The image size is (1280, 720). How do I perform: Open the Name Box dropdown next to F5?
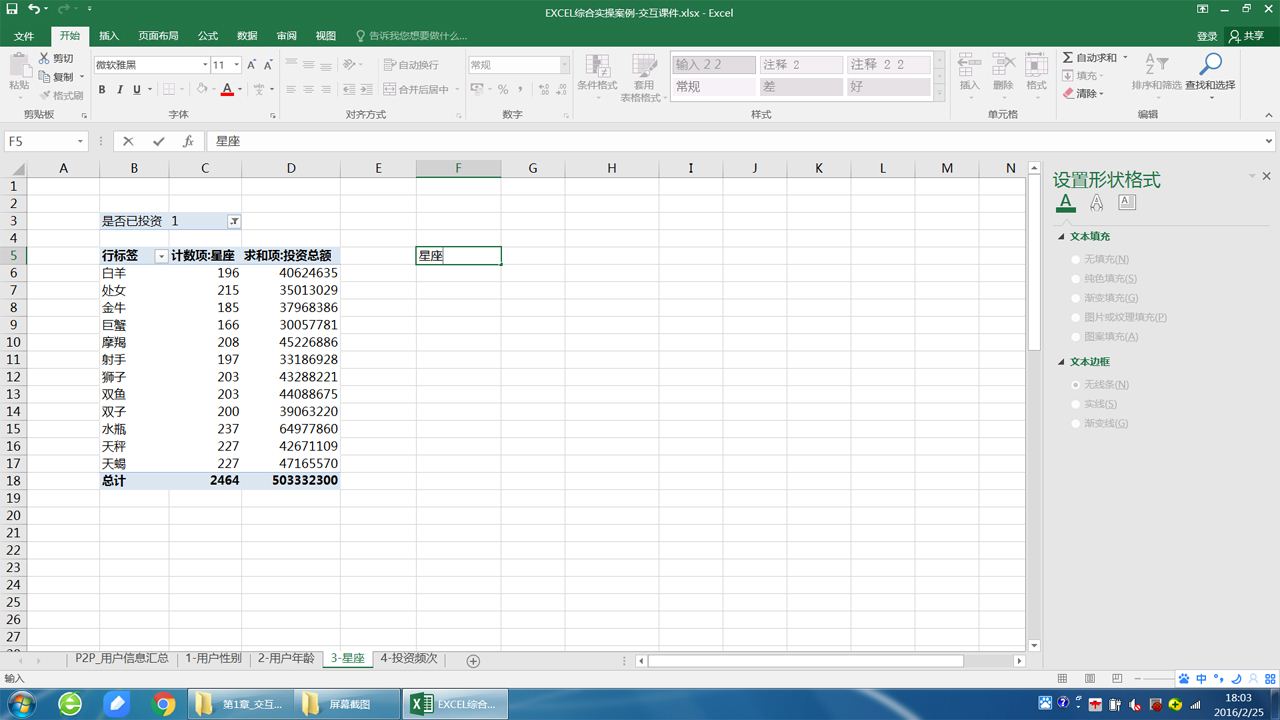pyautogui.click(x=79, y=142)
